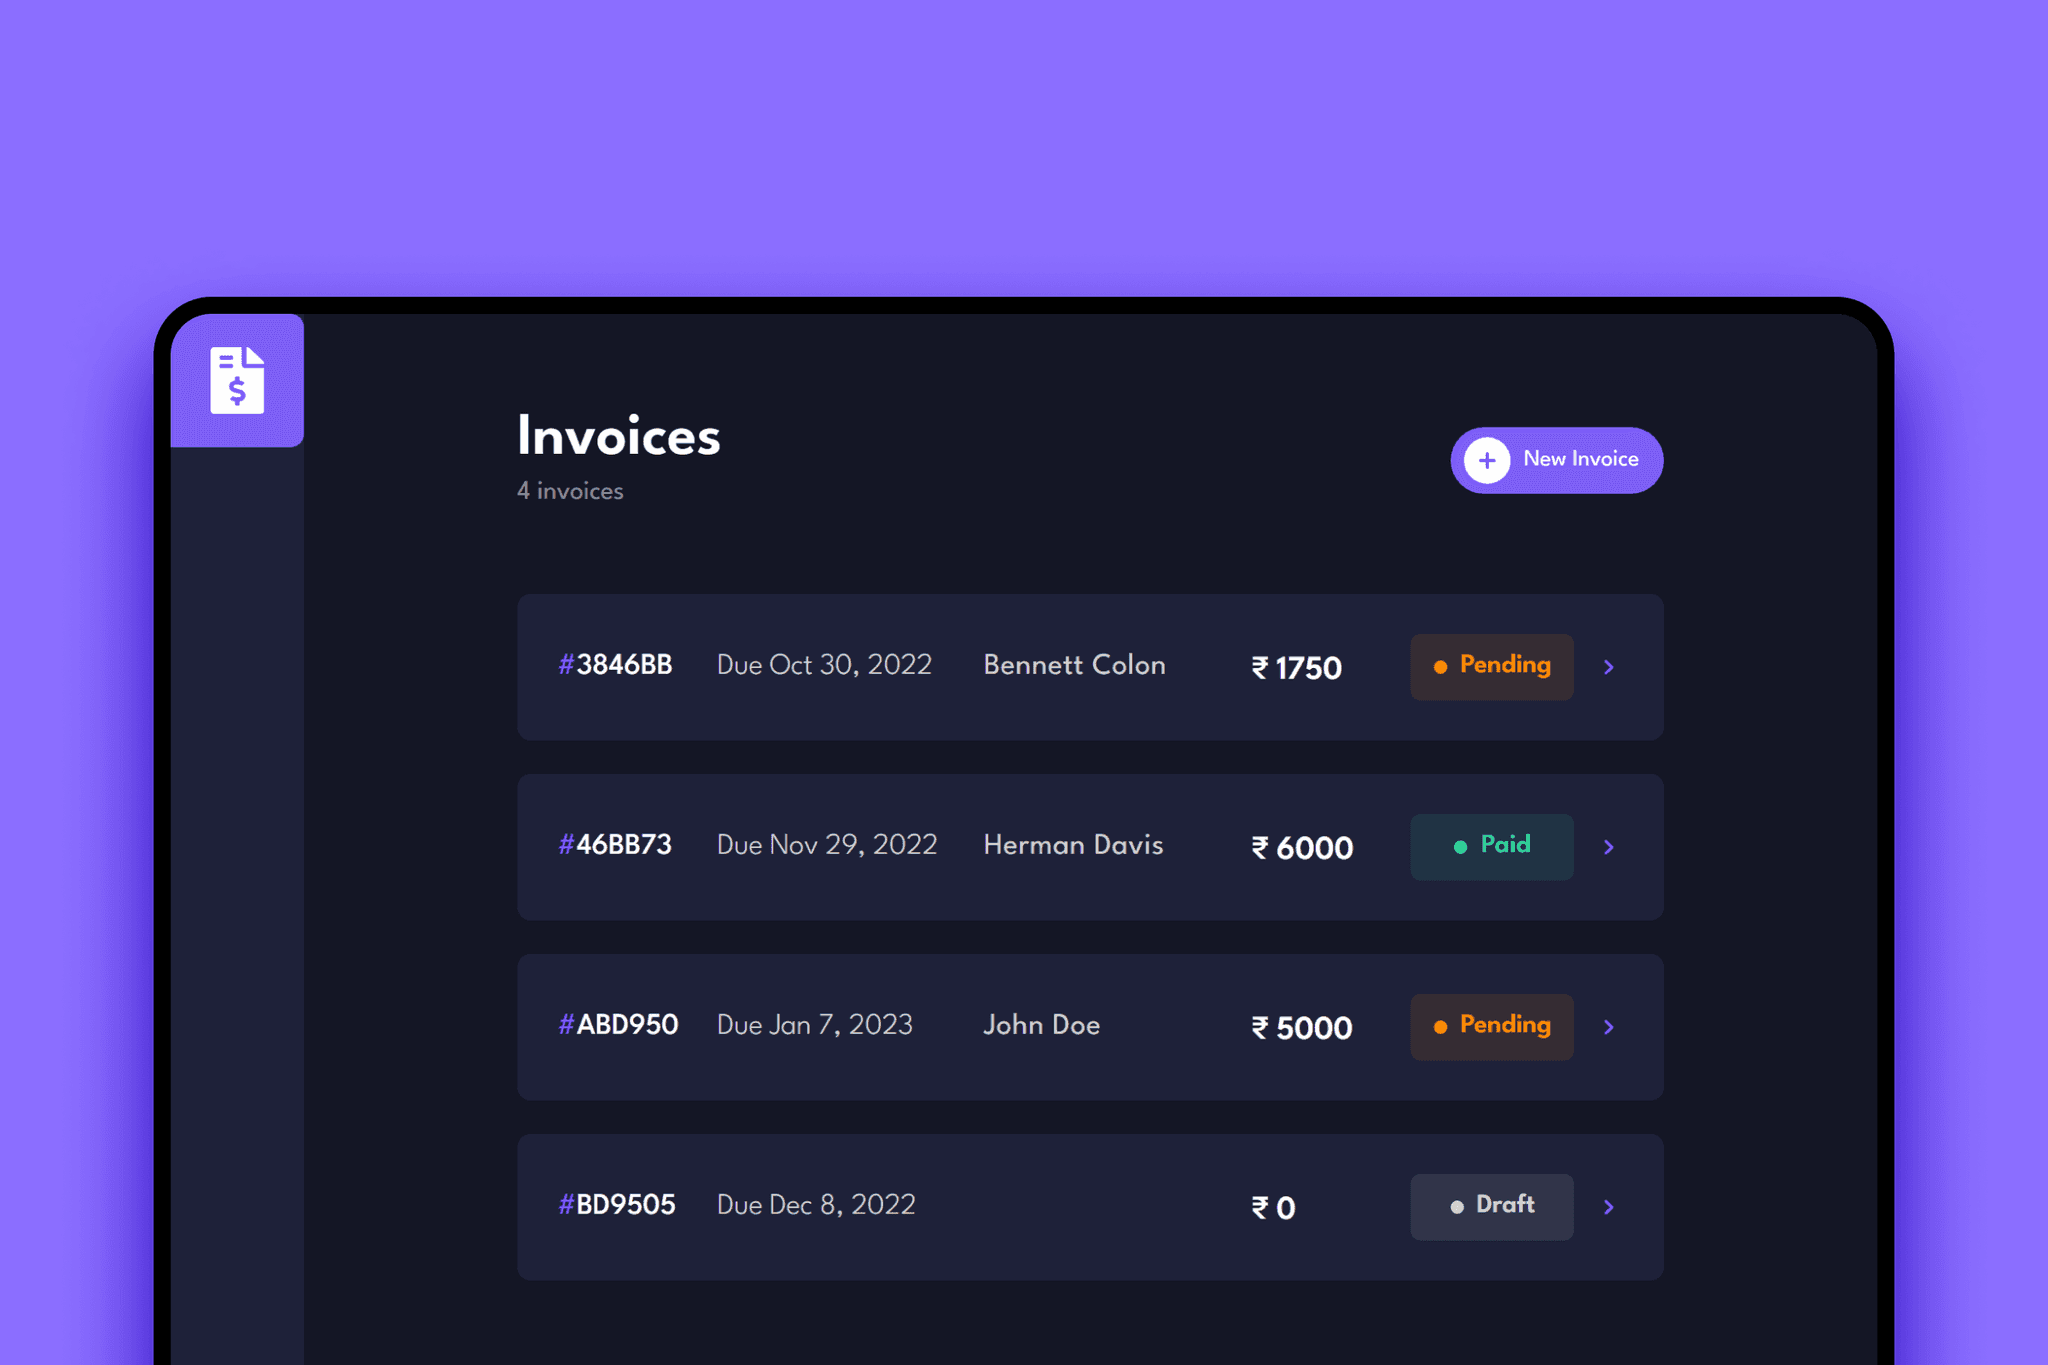The height and width of the screenshot is (1365, 2048).
Task: Click the invoice app logo icon
Action: pos(237,380)
